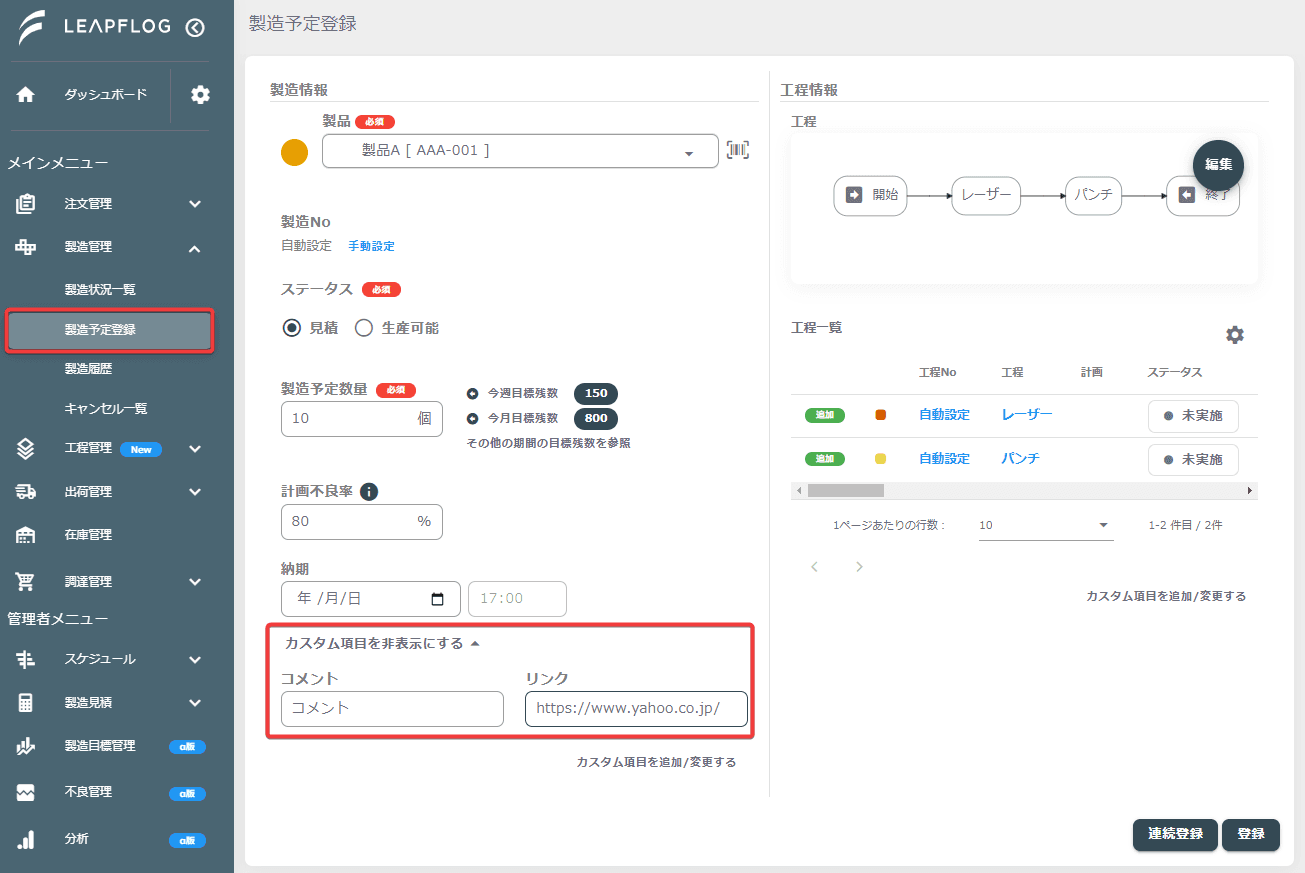Select the 見積 radio button
The width and height of the screenshot is (1305, 873).
pos(292,328)
